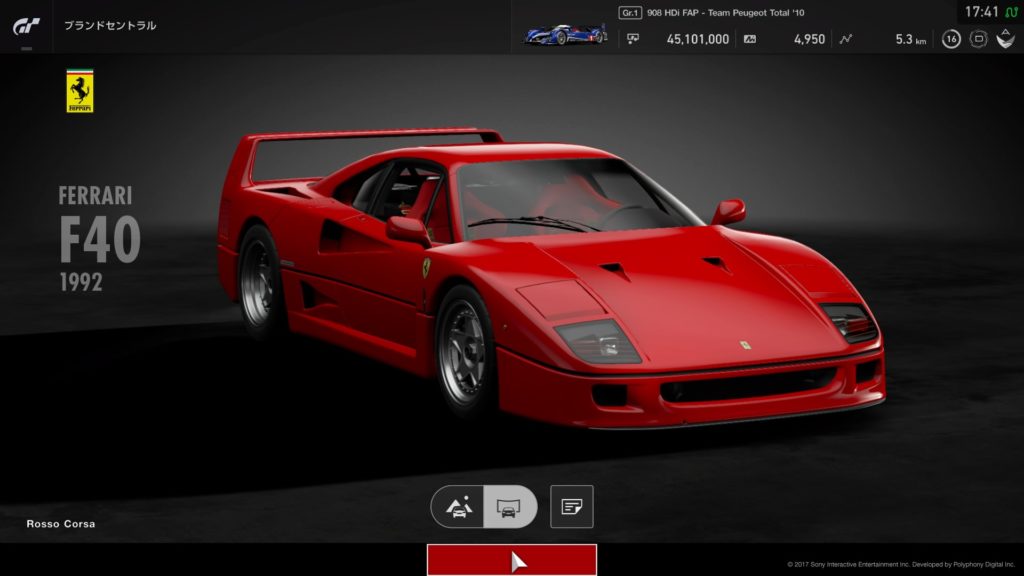Click the credits icon beside 45,101,000
1024x576 pixels.
pos(633,39)
